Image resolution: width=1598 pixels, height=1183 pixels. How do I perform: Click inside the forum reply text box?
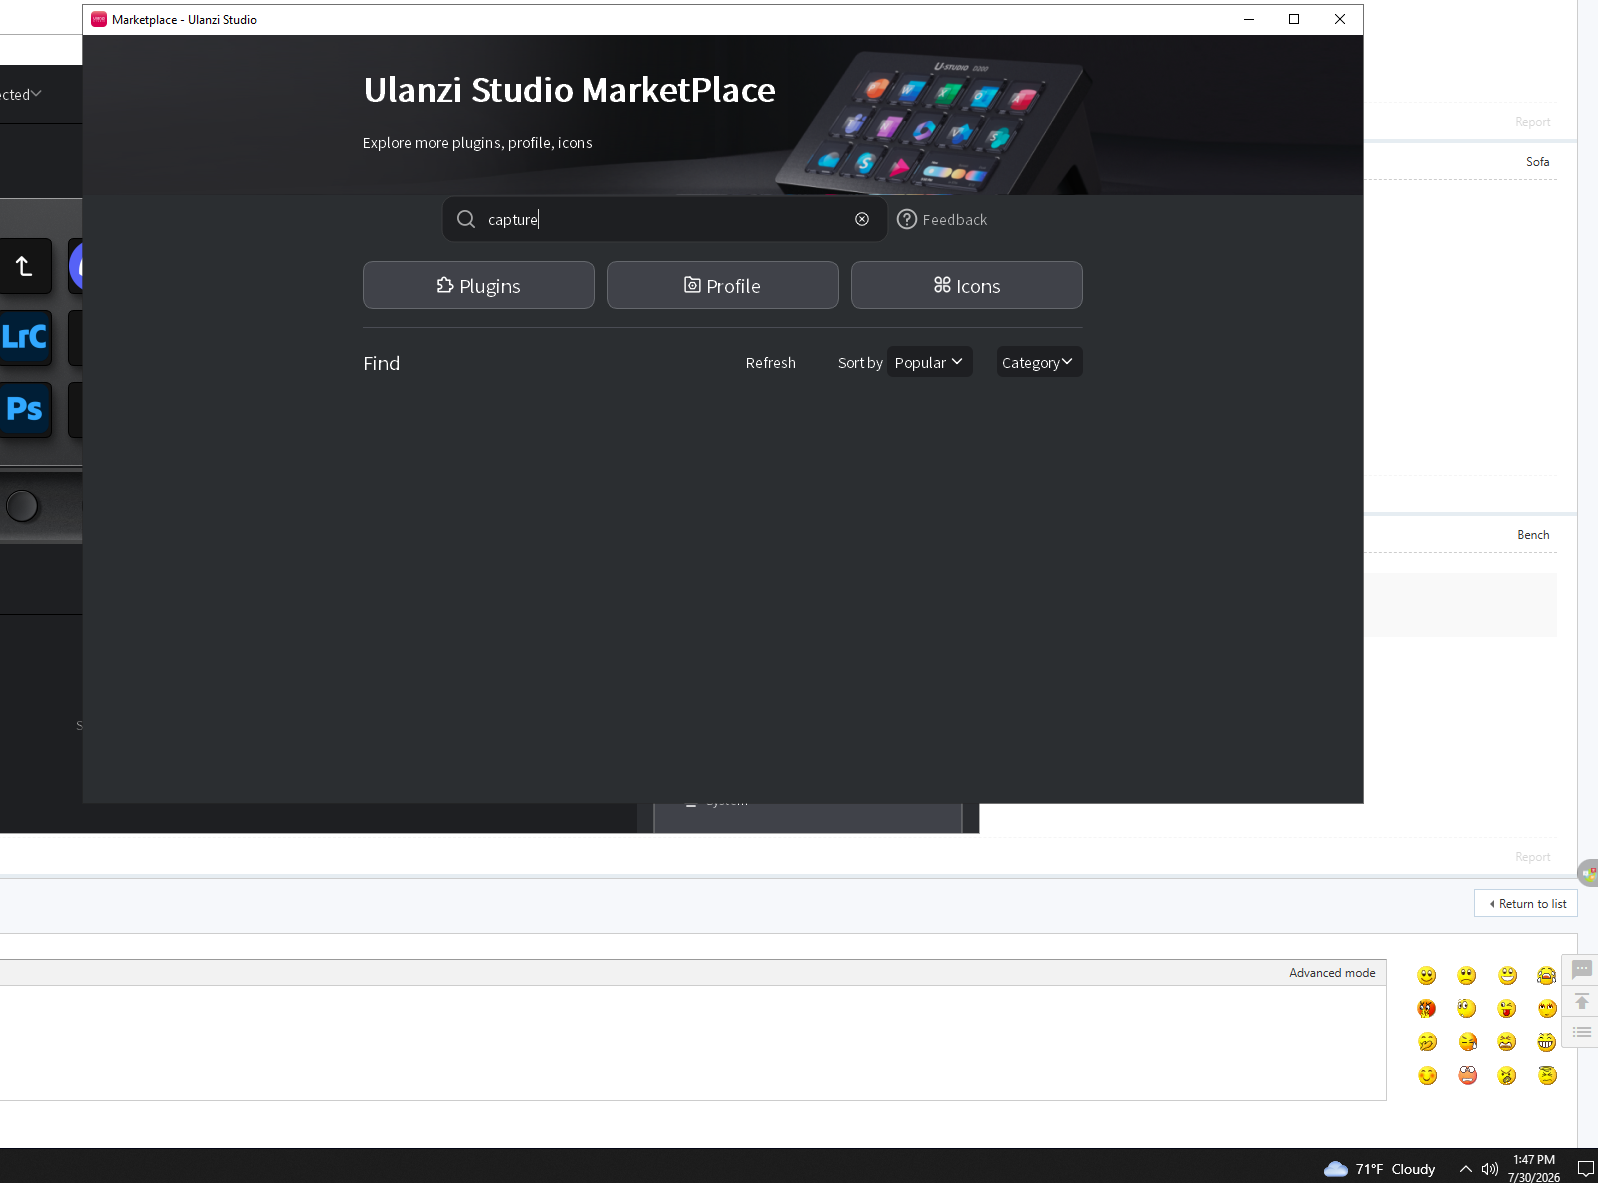click(693, 1043)
